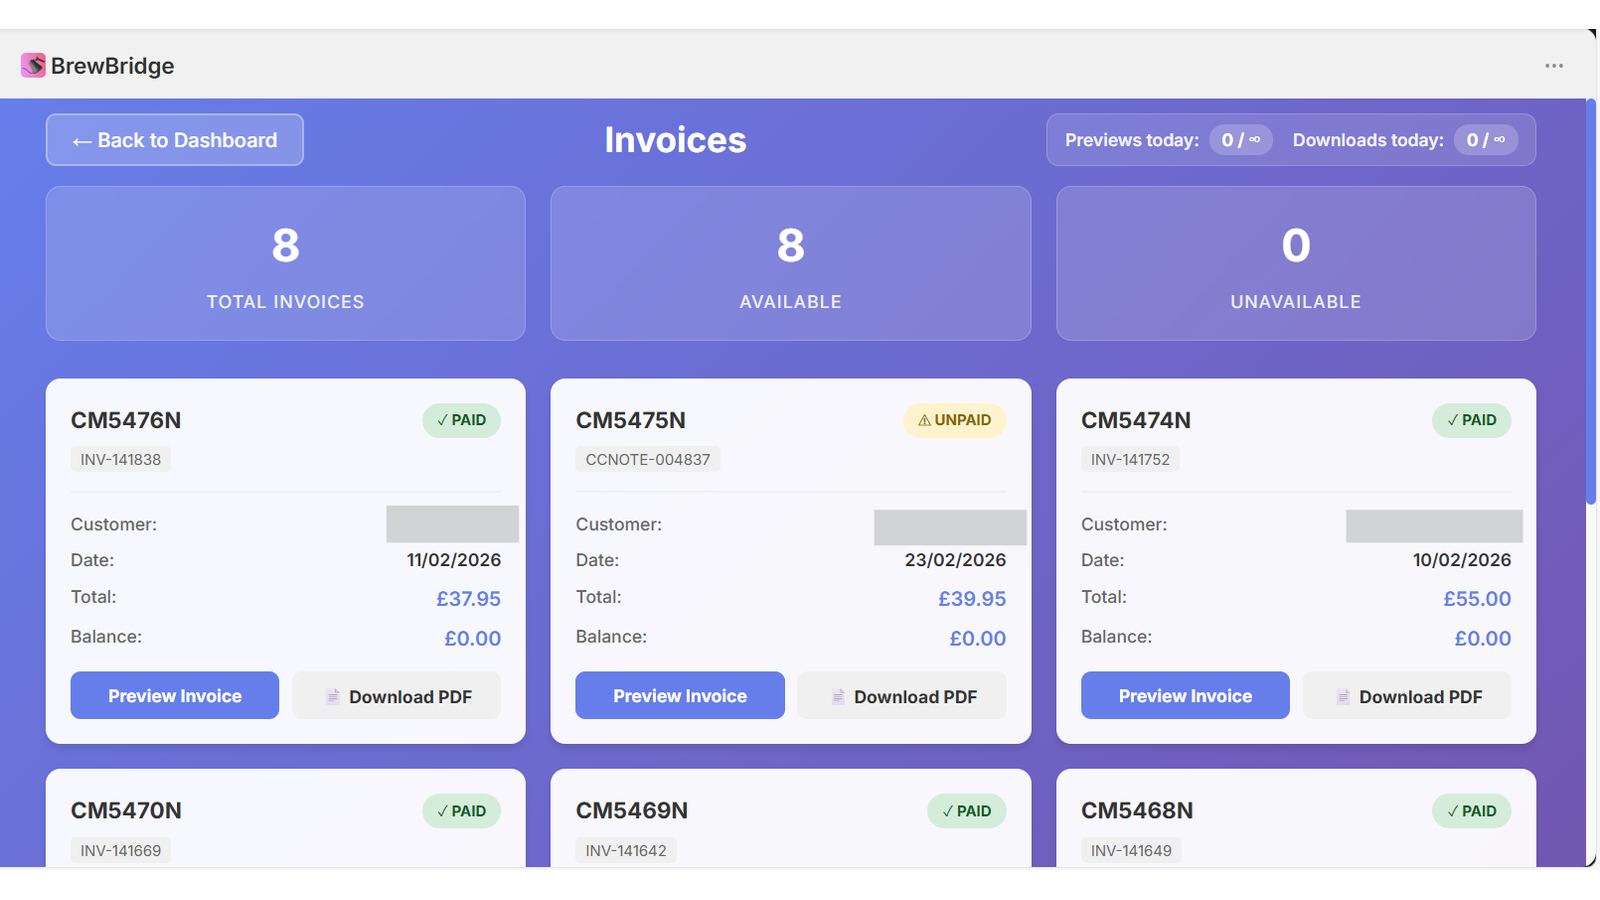The height and width of the screenshot is (900, 1600).
Task: Click the CM5475N invoice title
Action: (631, 420)
